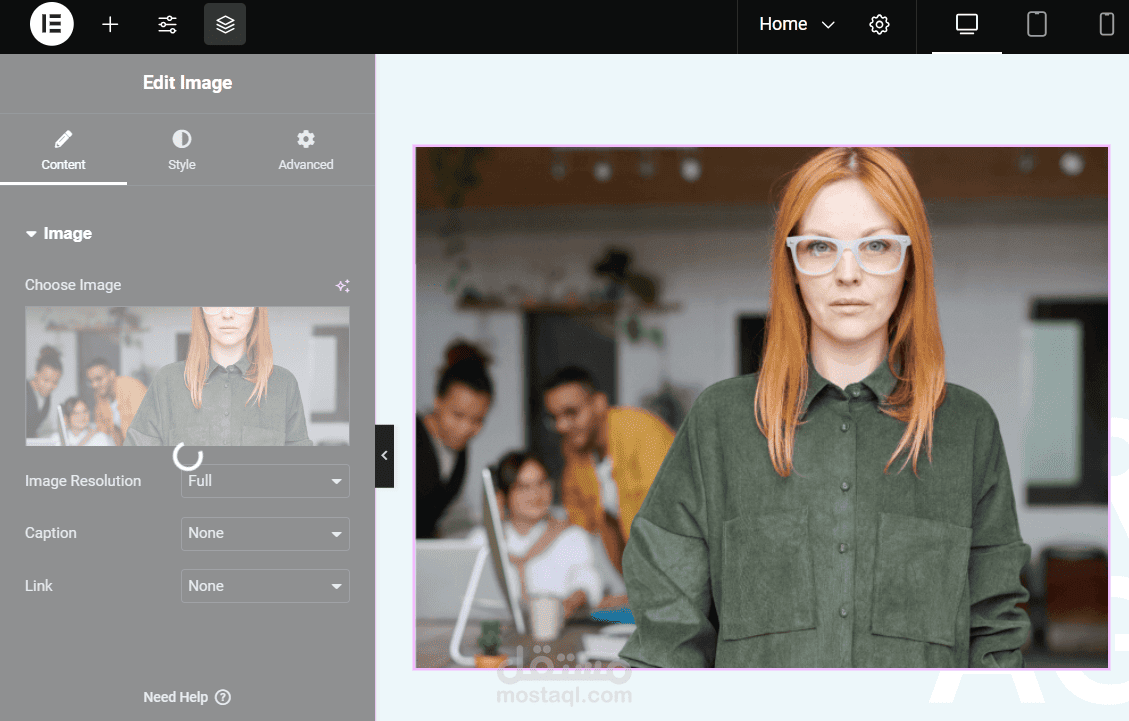Image resolution: width=1129 pixels, height=721 pixels.
Task: Open the Caption dropdown
Action: click(266, 534)
